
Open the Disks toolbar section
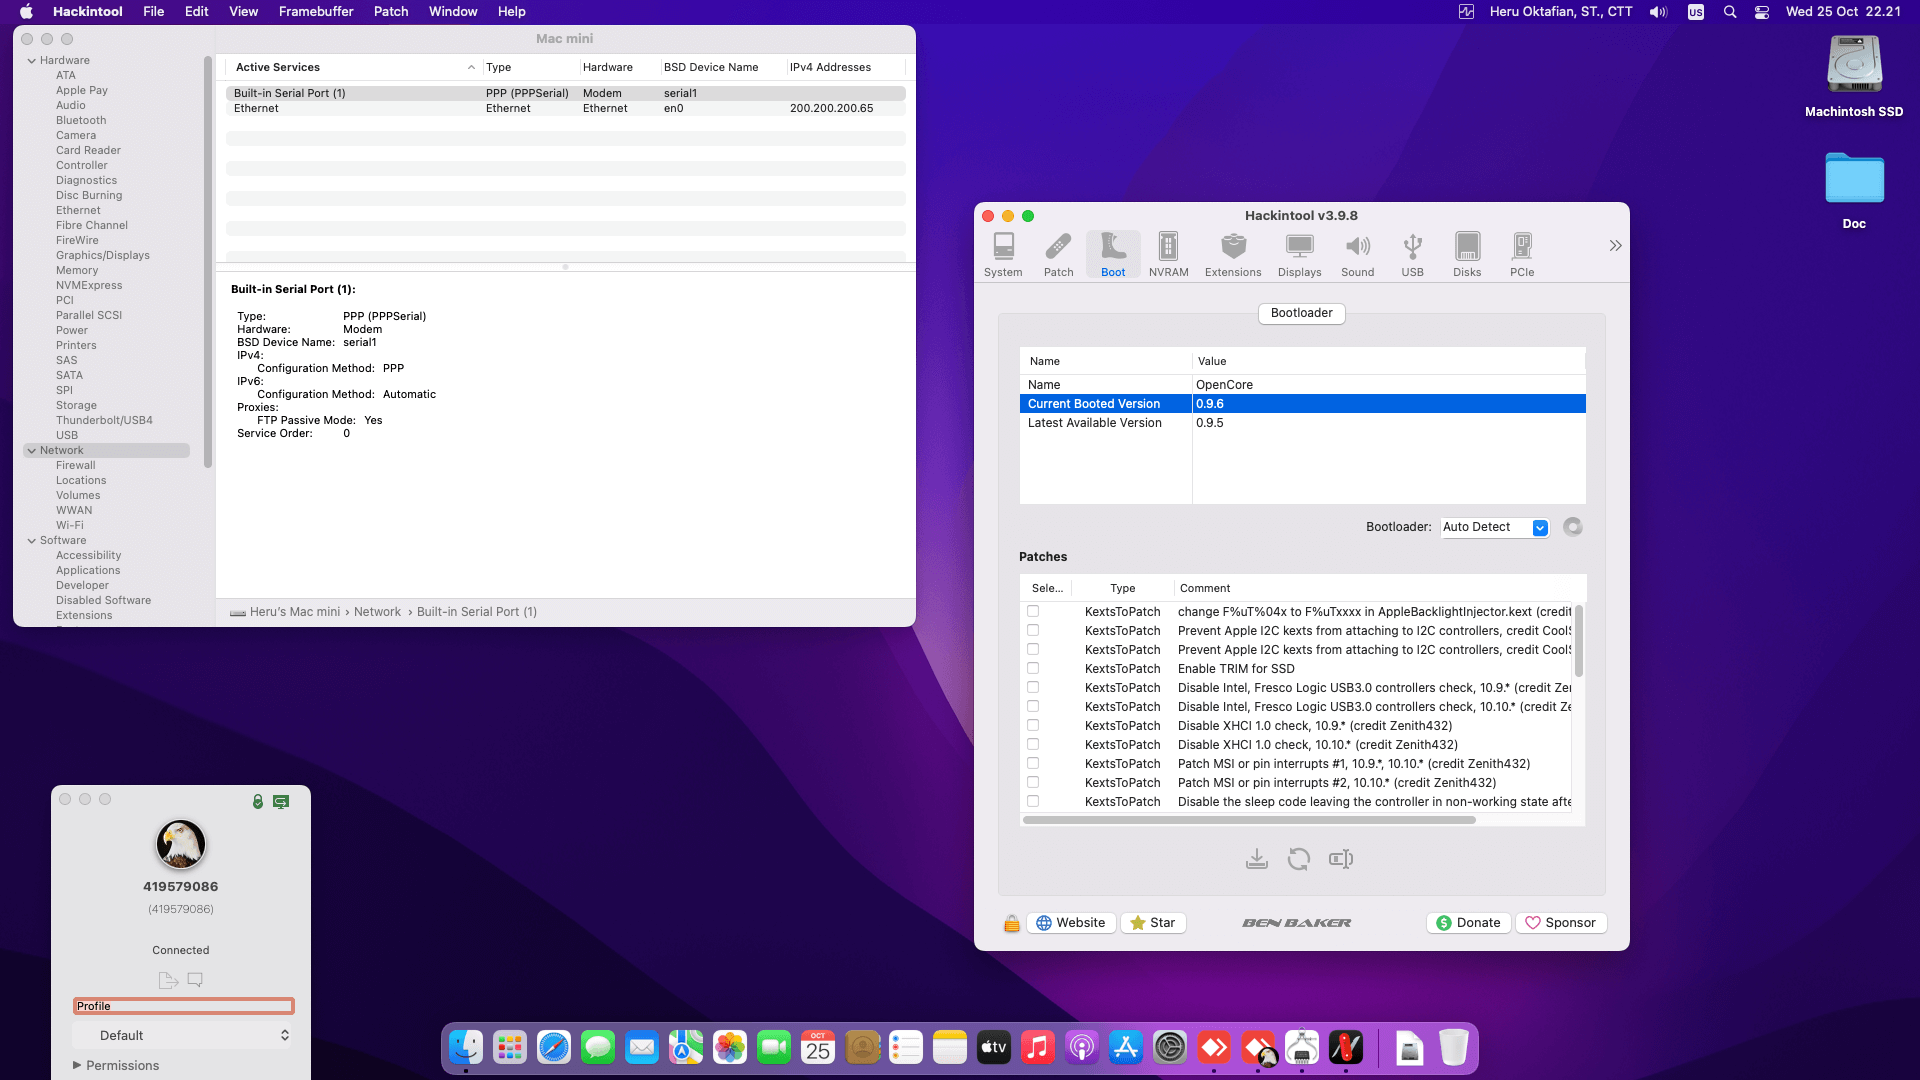click(1467, 254)
